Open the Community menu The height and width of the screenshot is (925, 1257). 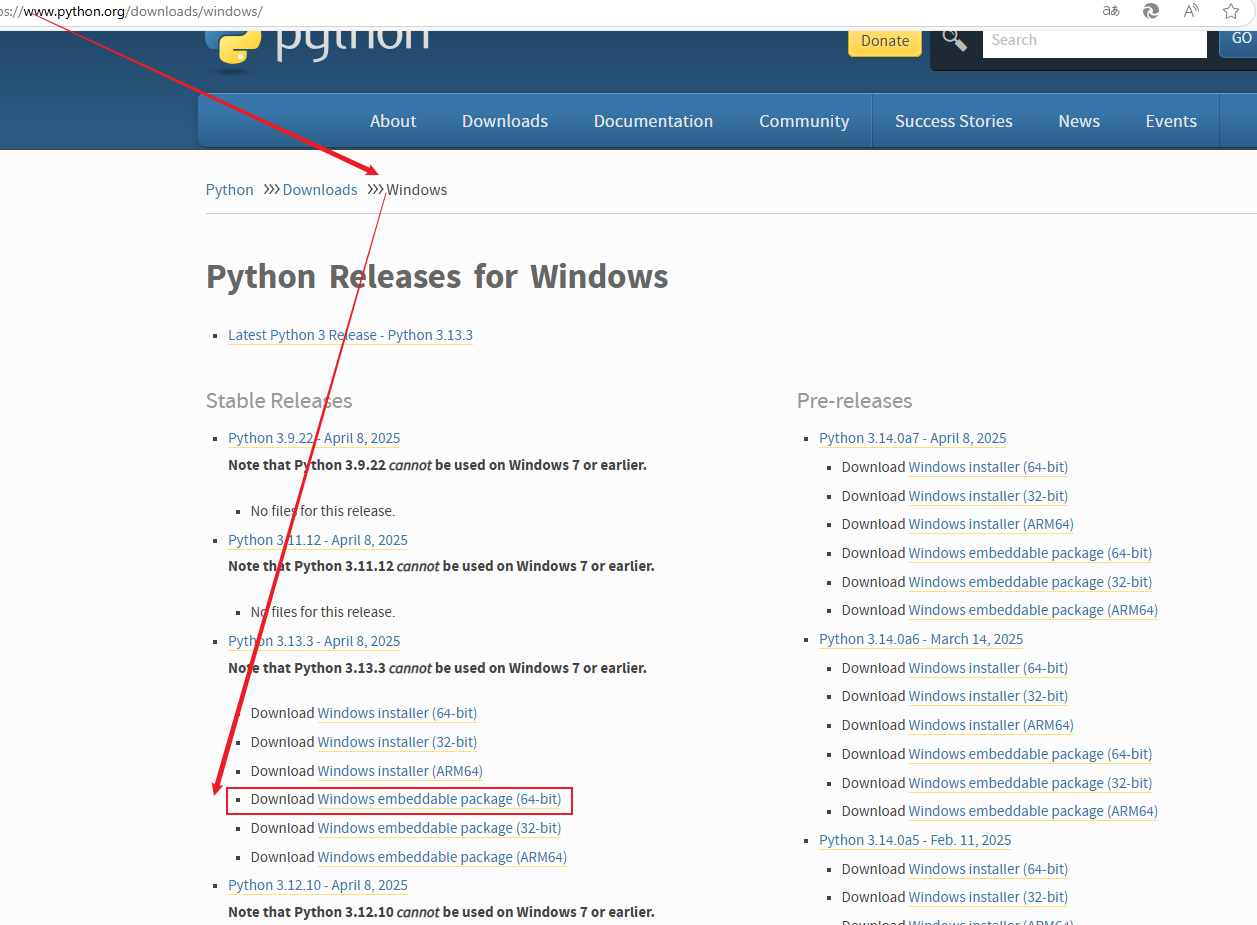click(804, 121)
